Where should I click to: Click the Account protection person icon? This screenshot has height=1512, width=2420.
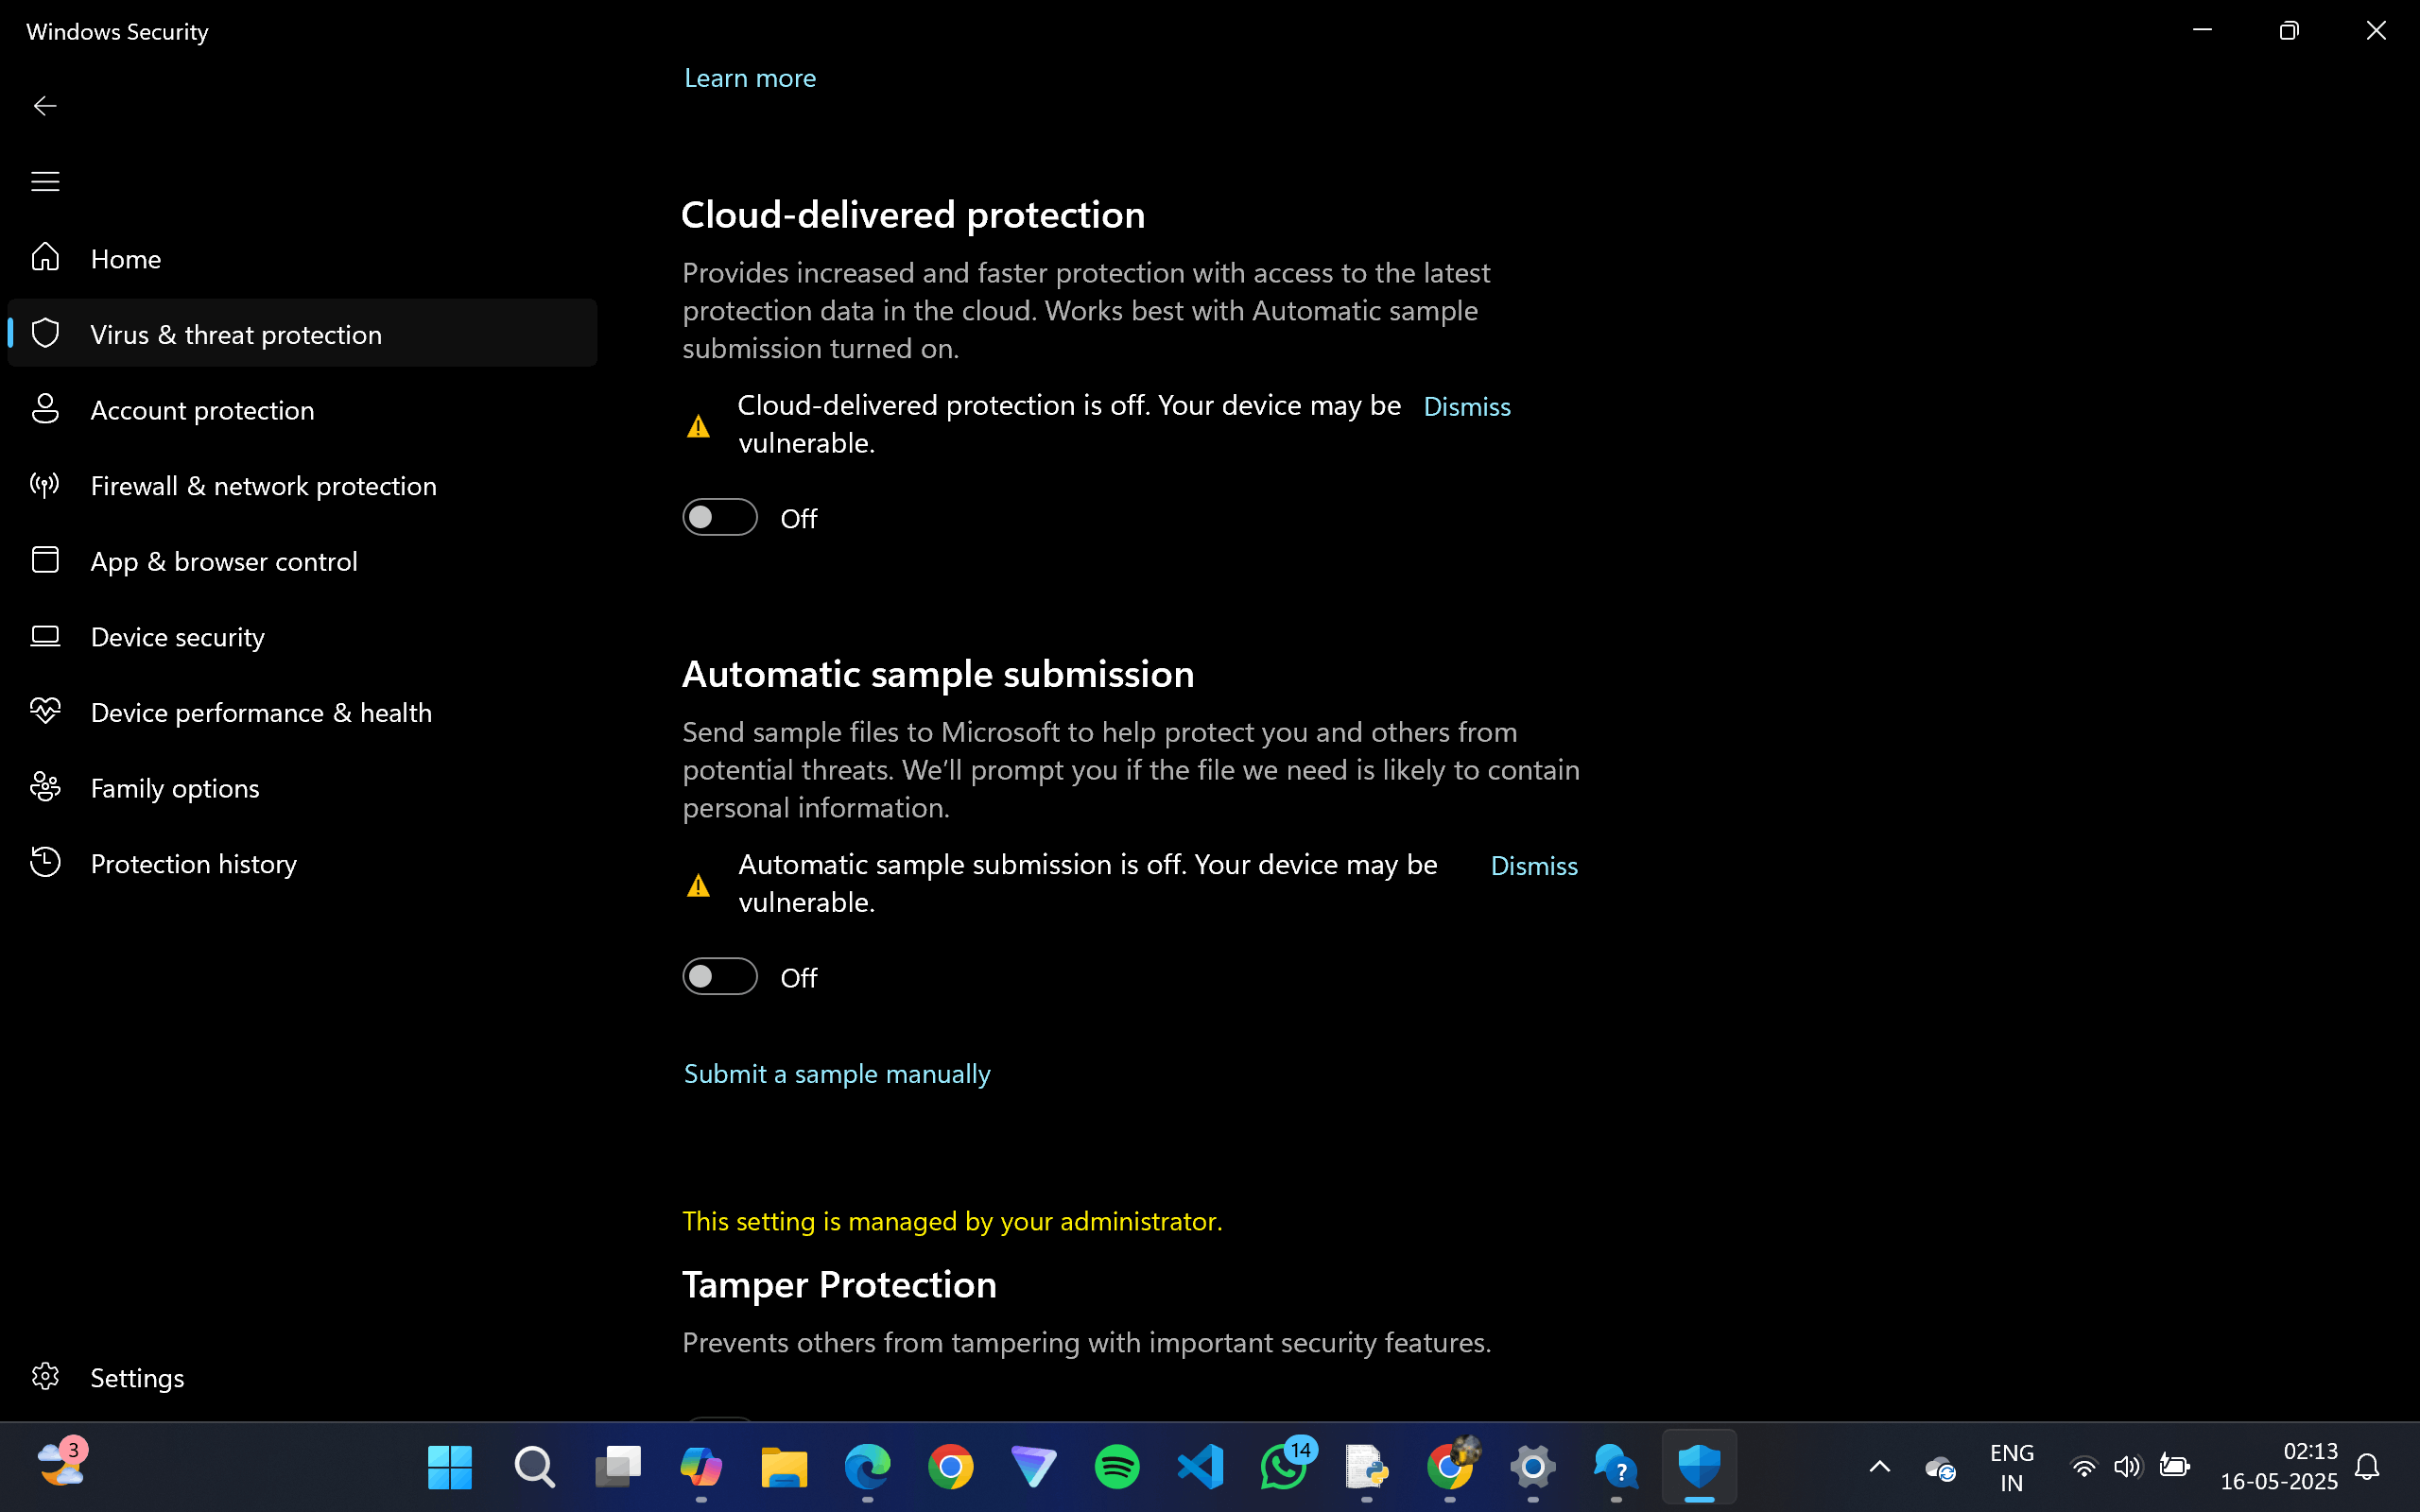[45, 409]
